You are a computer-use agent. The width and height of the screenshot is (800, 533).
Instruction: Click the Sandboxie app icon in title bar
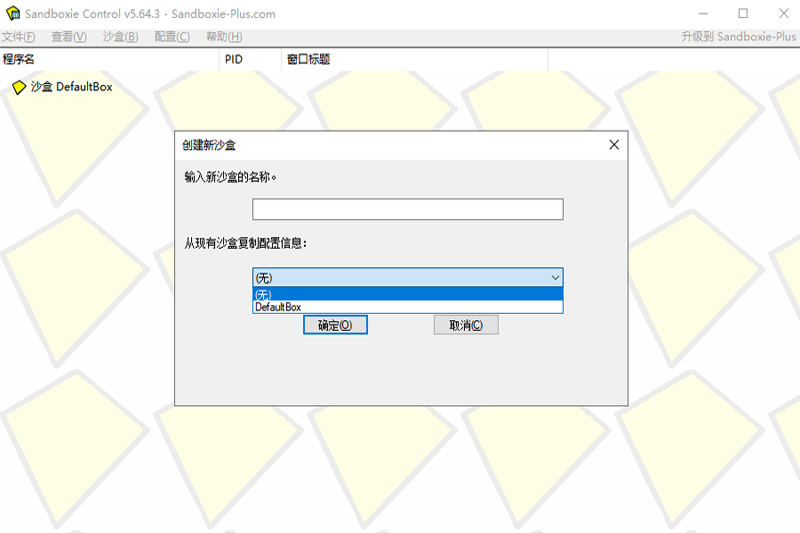(13, 13)
